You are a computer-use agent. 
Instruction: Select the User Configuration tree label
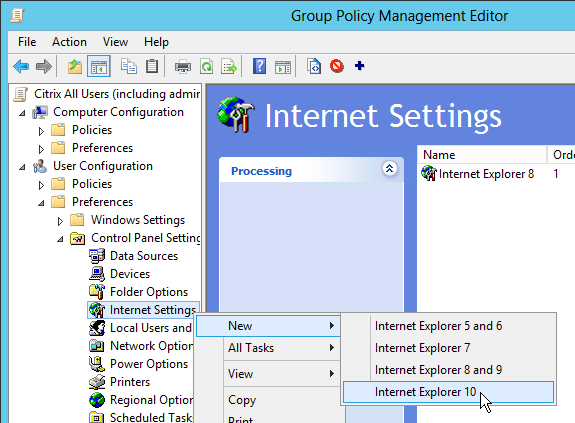point(103,166)
